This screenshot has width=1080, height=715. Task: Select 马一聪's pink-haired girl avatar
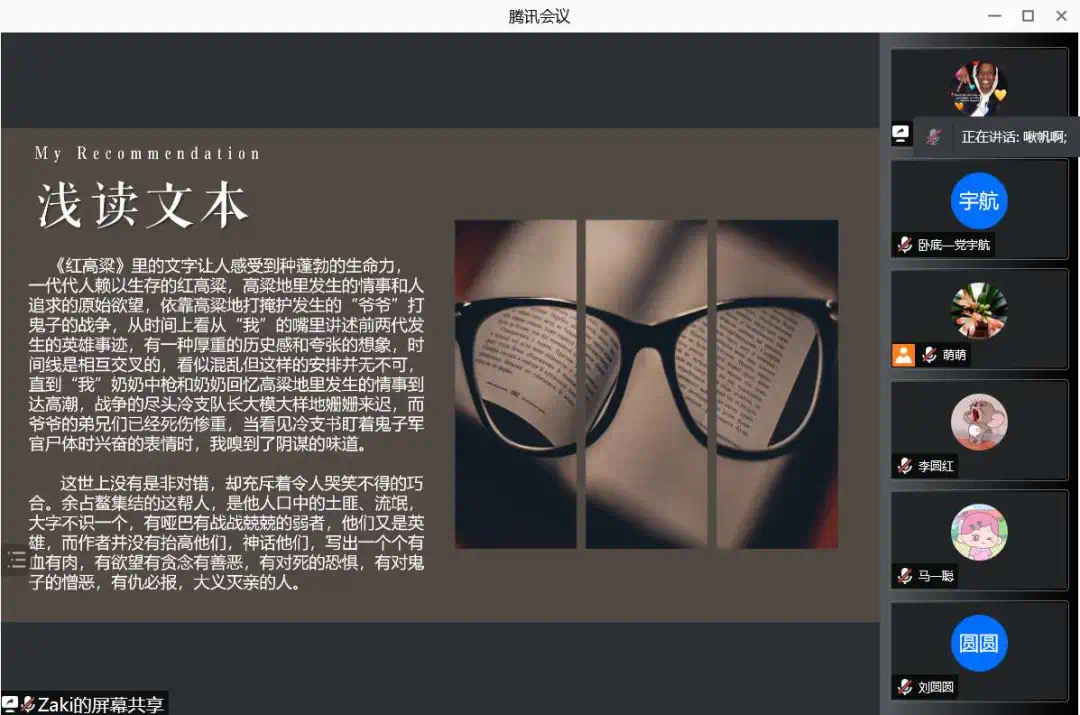[x=978, y=532]
